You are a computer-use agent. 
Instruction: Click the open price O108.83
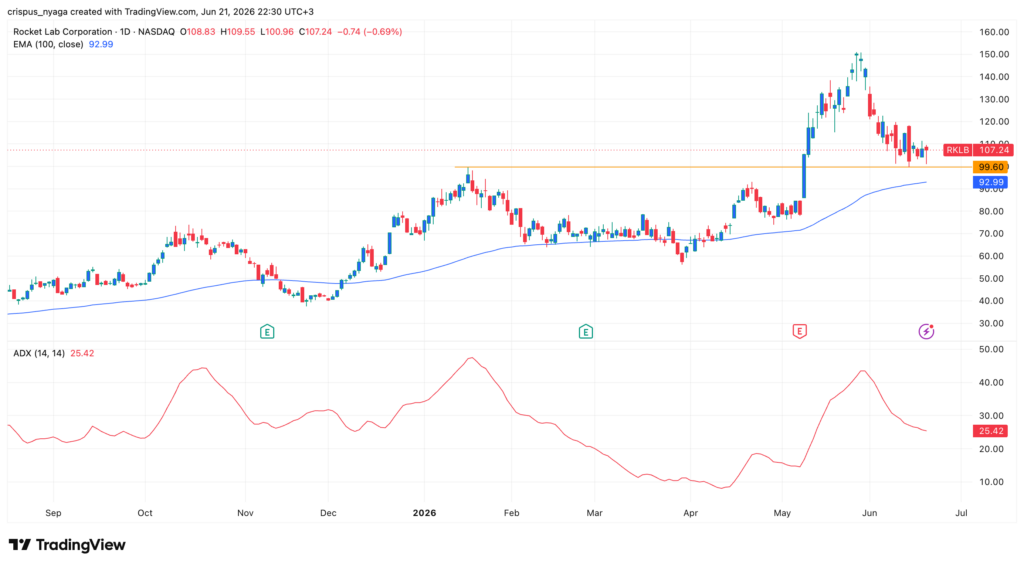197,31
